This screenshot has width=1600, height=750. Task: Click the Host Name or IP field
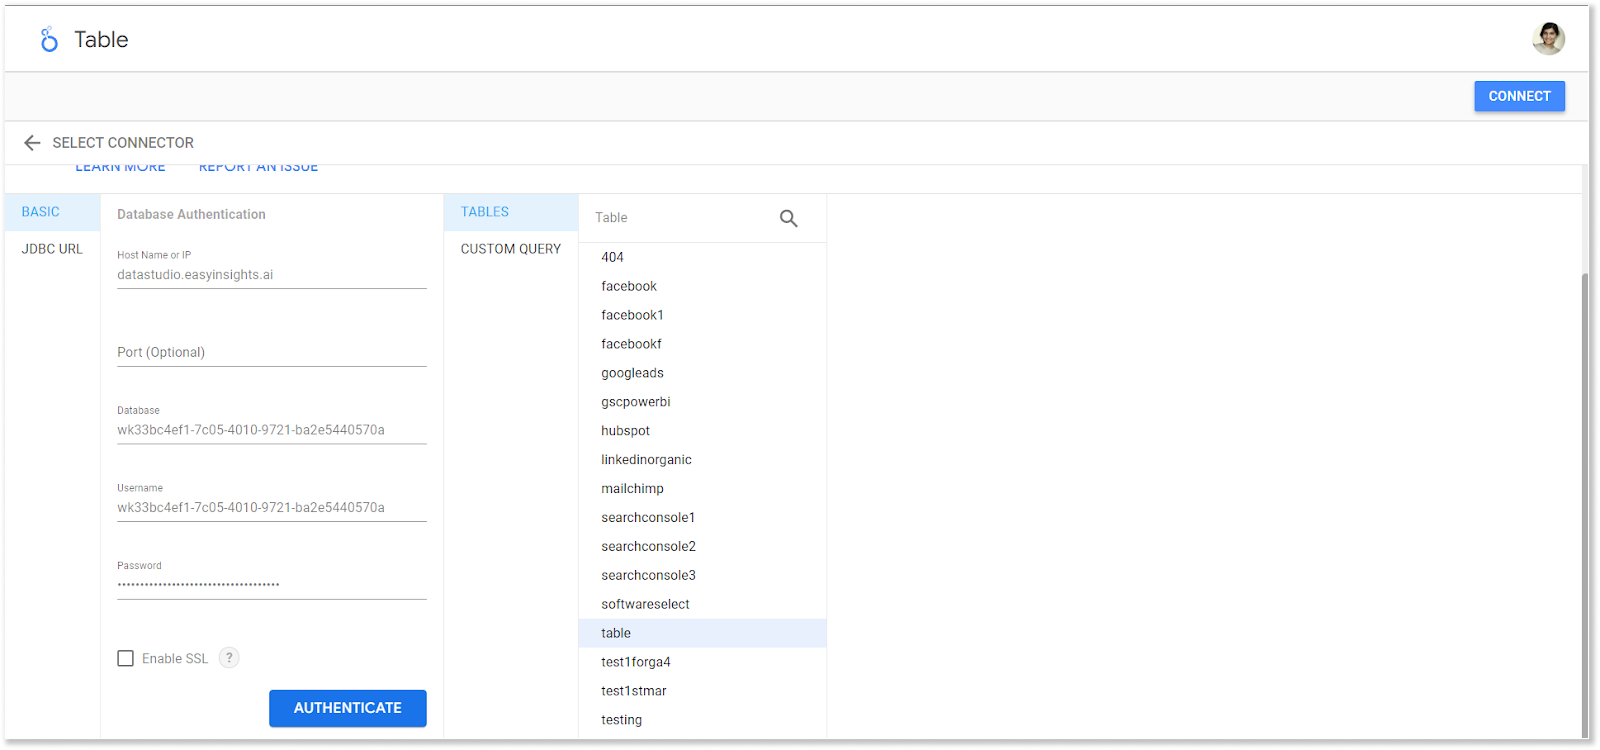272,275
